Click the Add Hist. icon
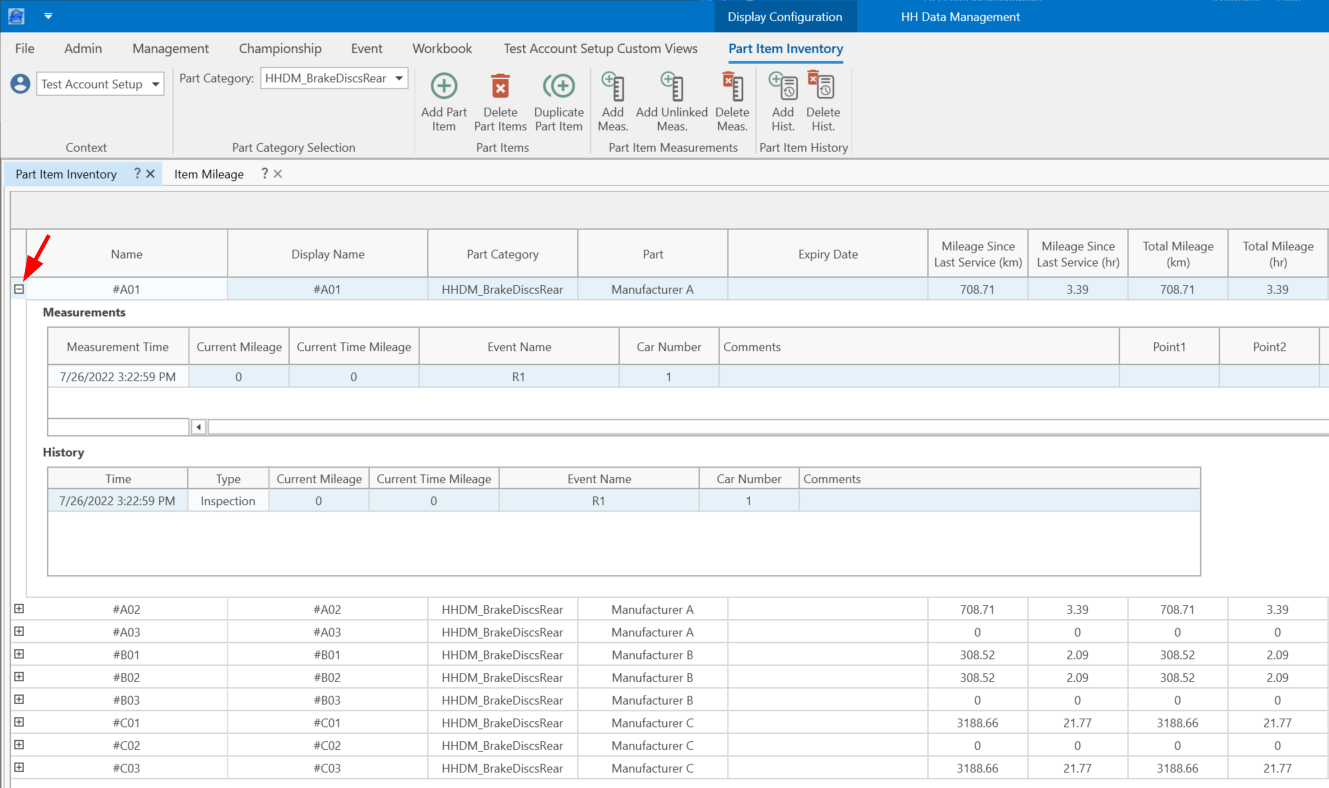The image size is (1329, 788). [x=783, y=88]
